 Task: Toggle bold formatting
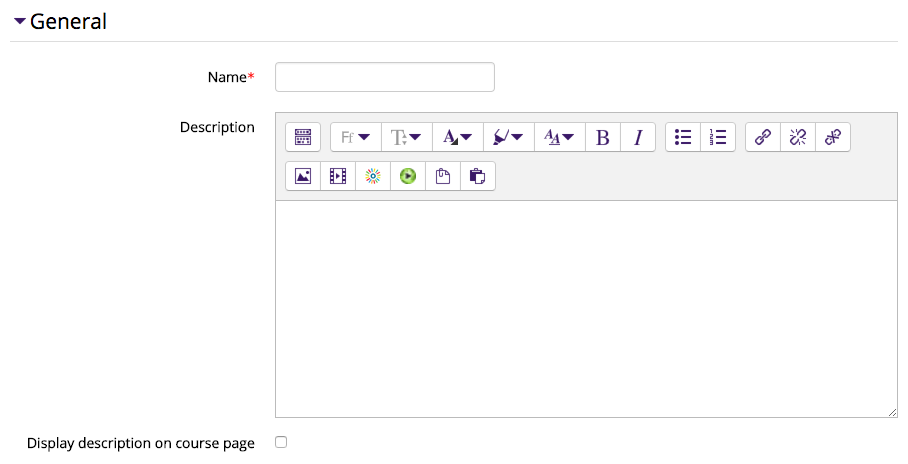(x=603, y=137)
